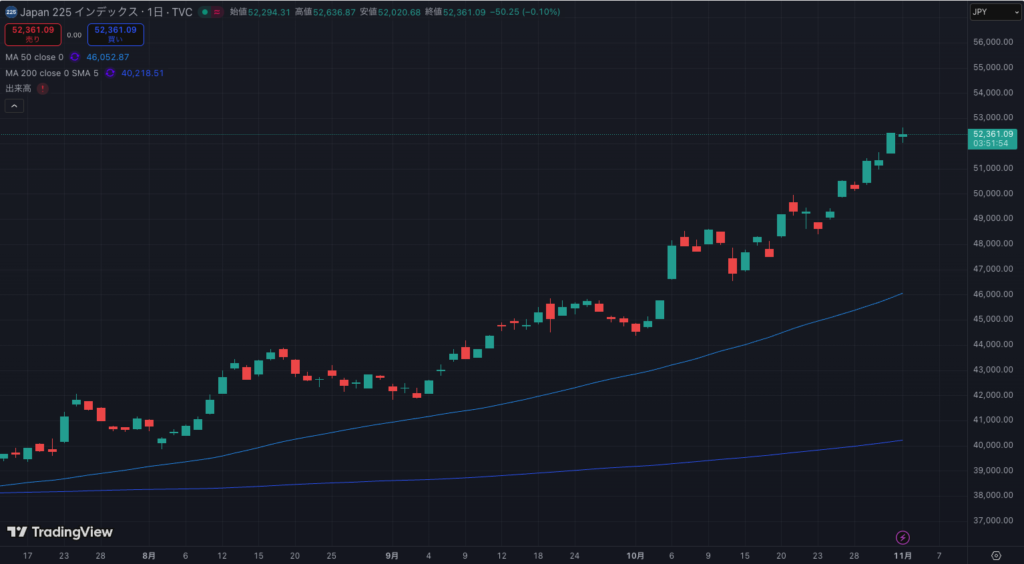The image size is (1024, 564).
Task: Click the TradingView logo
Action: (60, 532)
